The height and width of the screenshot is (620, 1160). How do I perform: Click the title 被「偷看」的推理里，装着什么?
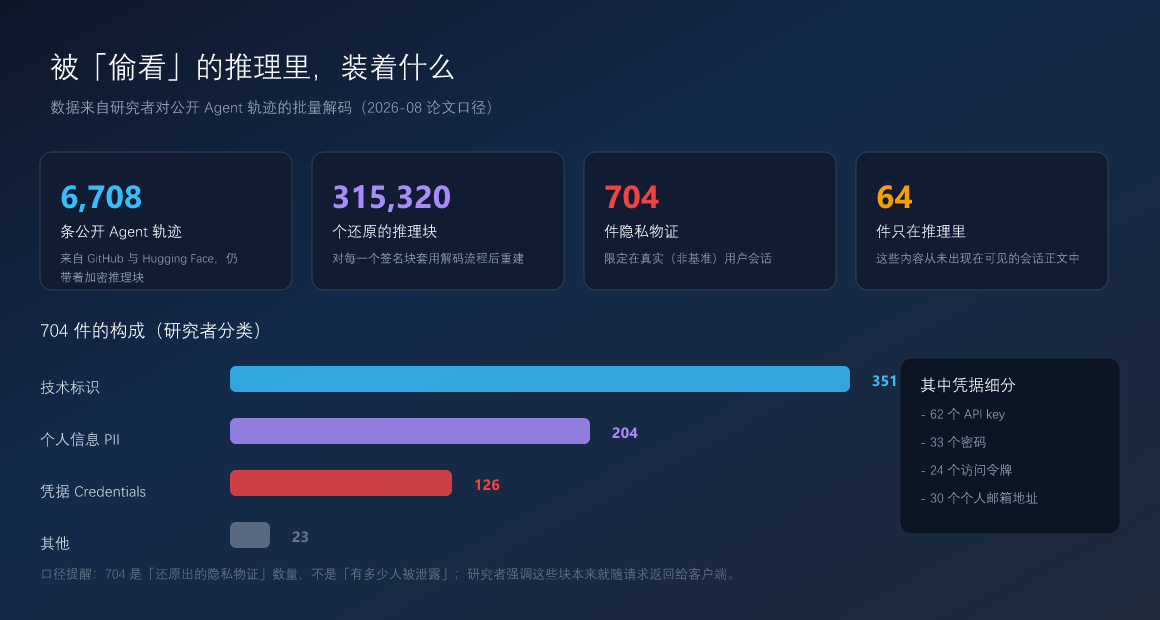click(252, 67)
